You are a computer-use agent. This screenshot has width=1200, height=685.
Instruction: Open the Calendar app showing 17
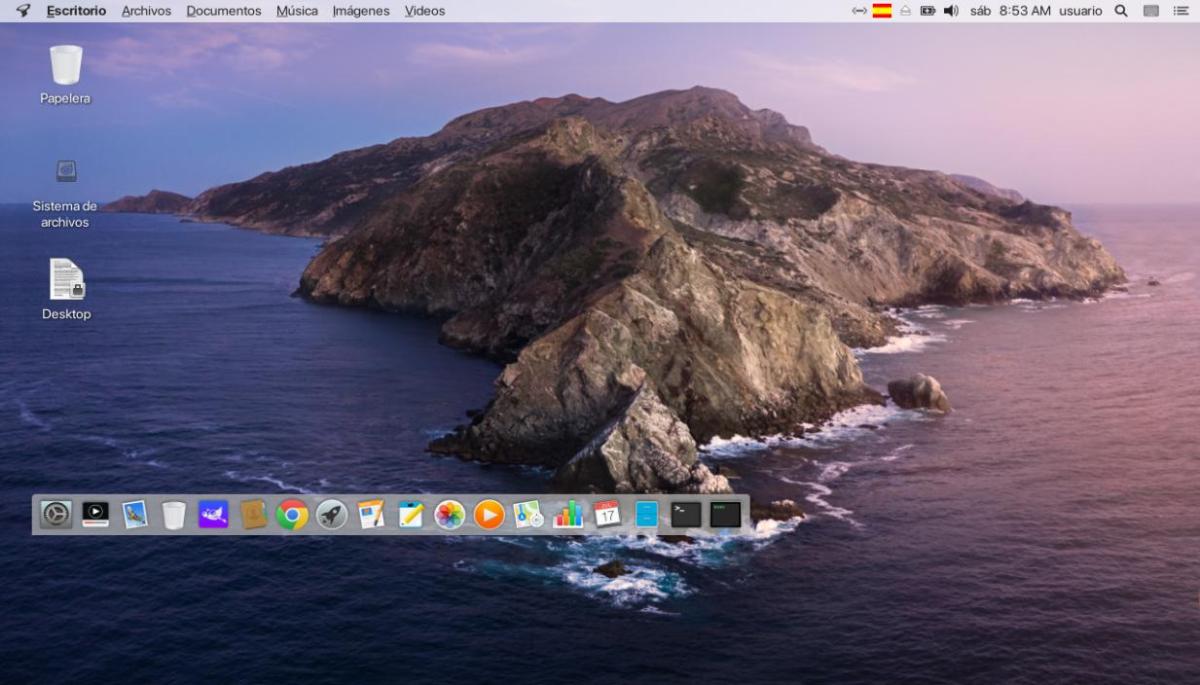607,515
